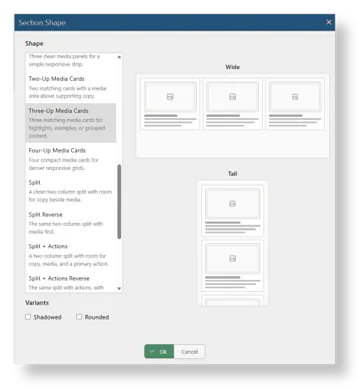Confirm with the Ok button
This screenshot has width=360, height=389.
[159, 351]
